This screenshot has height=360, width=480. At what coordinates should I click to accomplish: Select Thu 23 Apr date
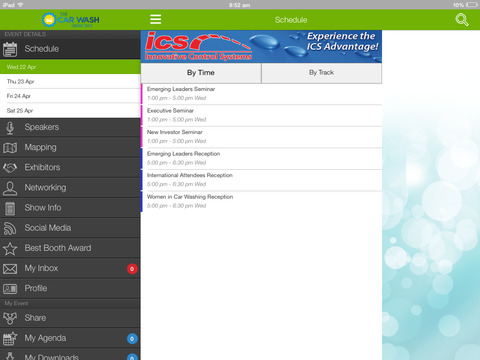(70, 81)
